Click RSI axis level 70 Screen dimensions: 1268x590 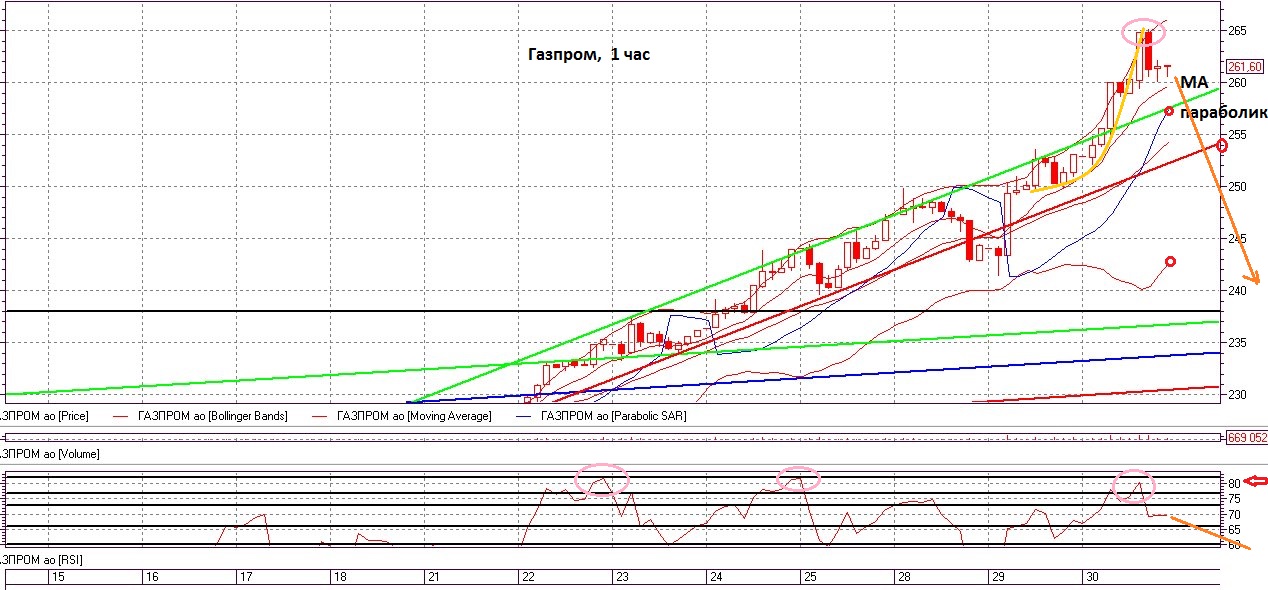tap(1234, 514)
